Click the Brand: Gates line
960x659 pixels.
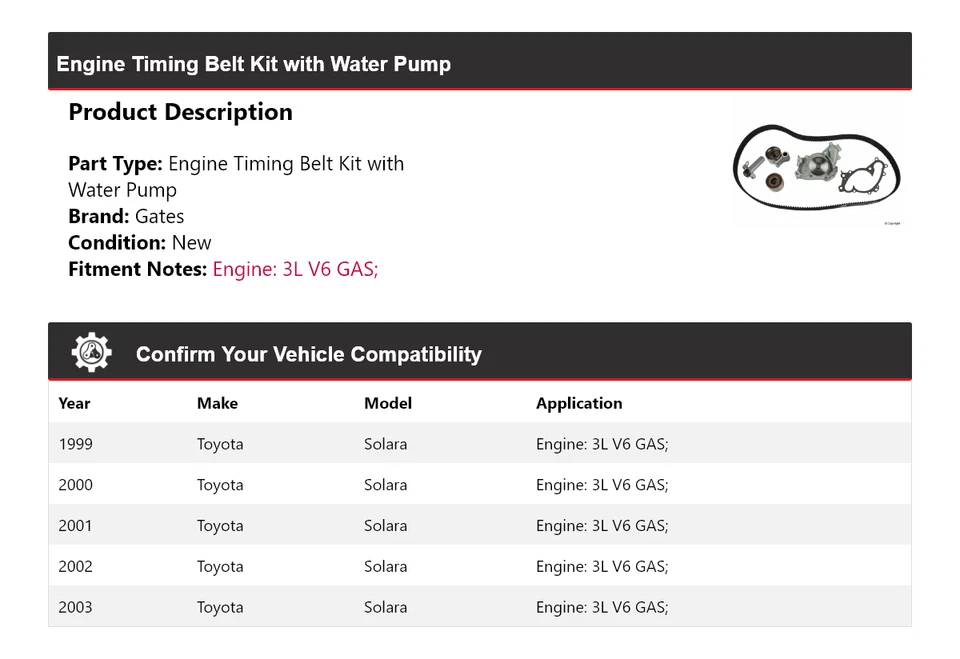pyautogui.click(x=126, y=216)
